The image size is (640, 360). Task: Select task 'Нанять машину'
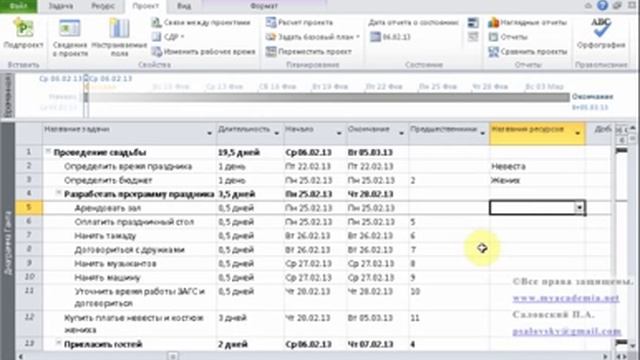(107, 278)
